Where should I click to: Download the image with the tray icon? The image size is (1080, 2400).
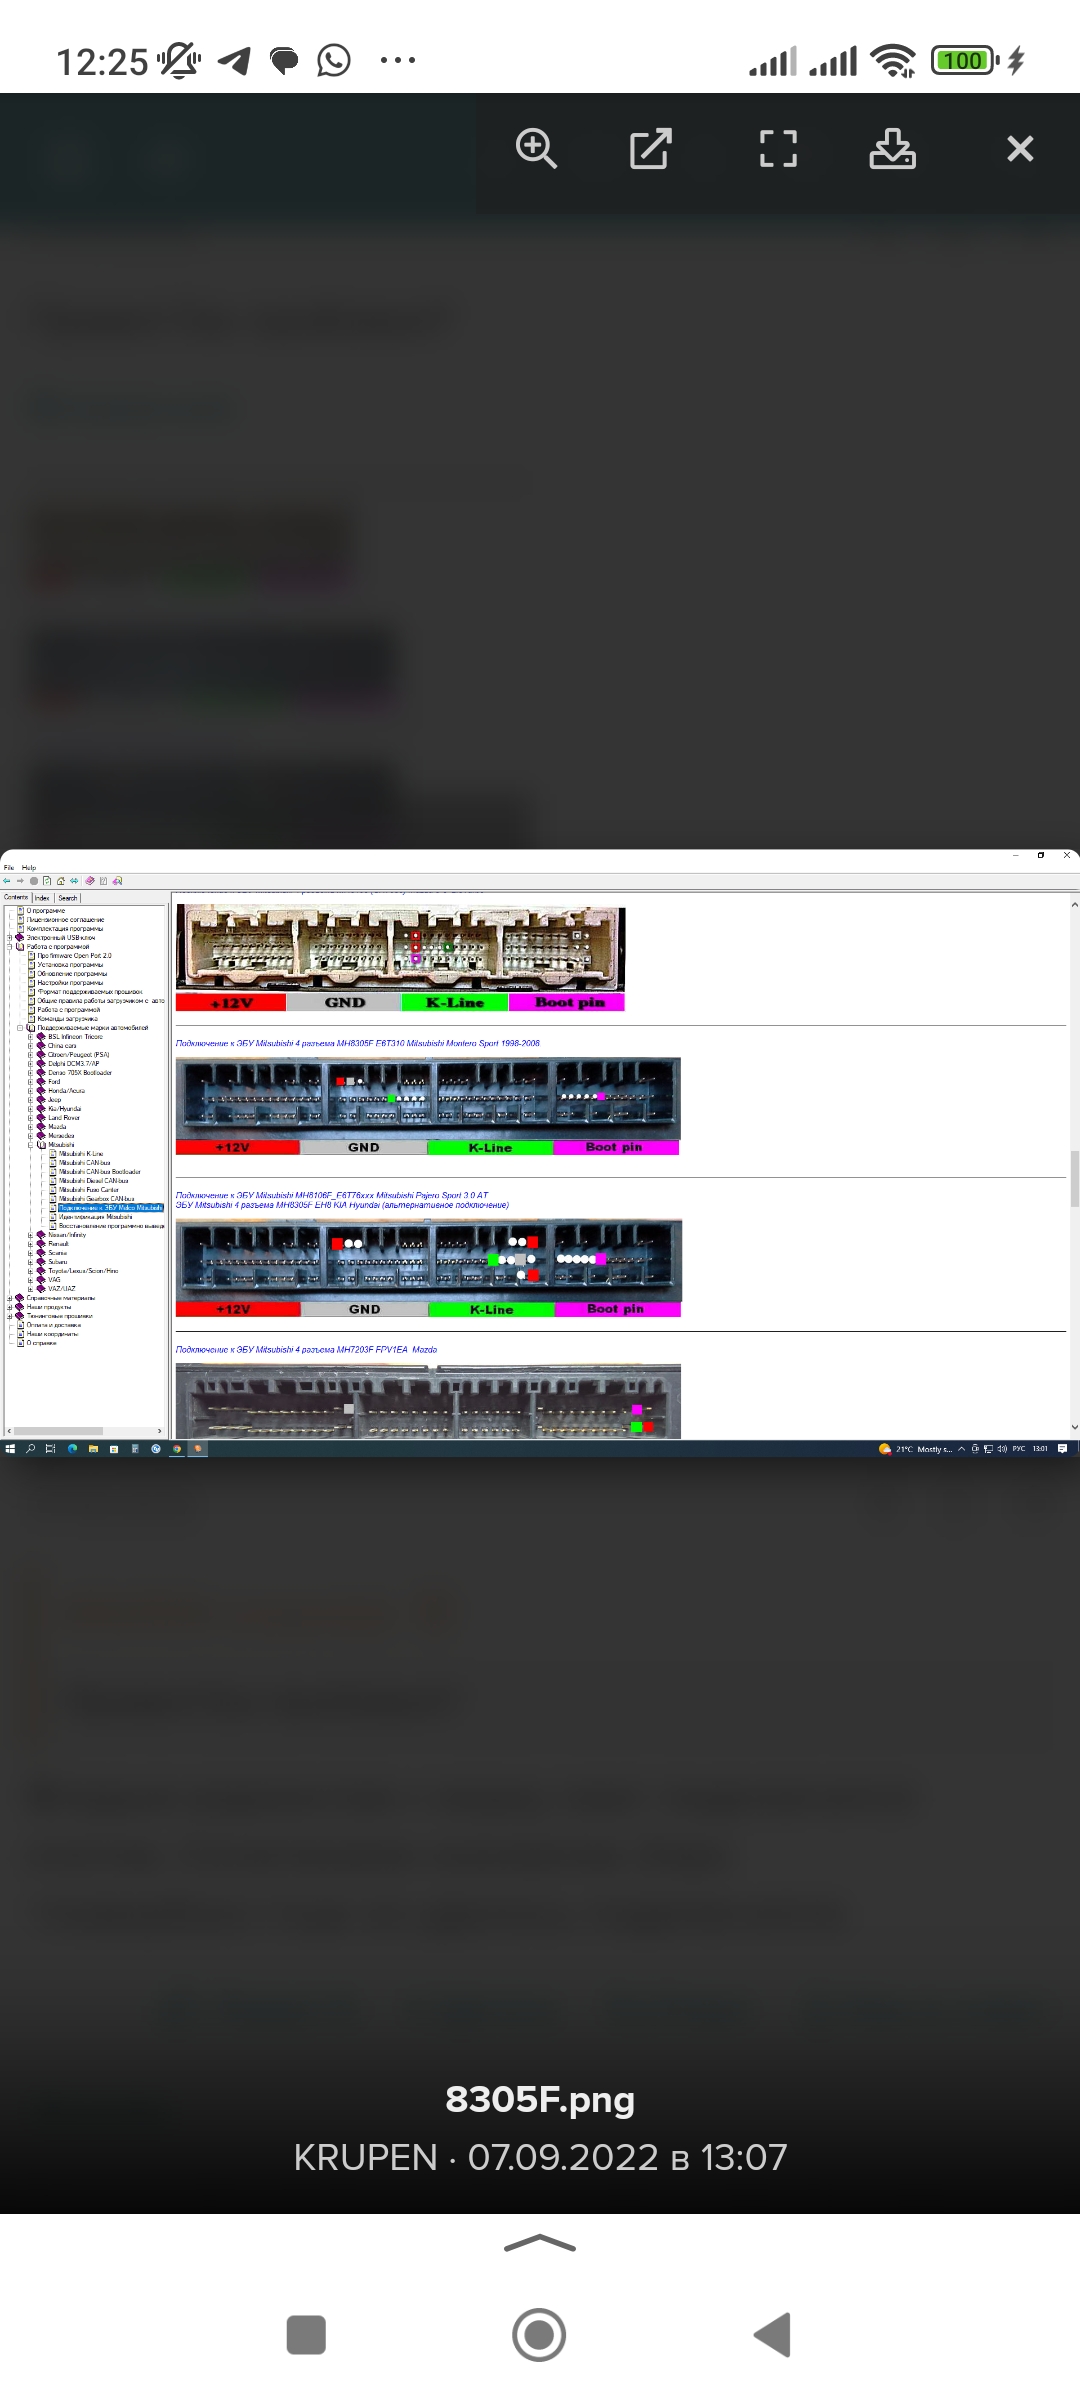click(892, 149)
